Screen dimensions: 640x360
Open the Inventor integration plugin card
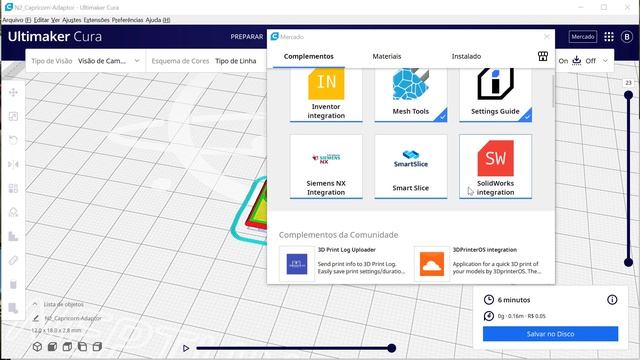click(326, 95)
